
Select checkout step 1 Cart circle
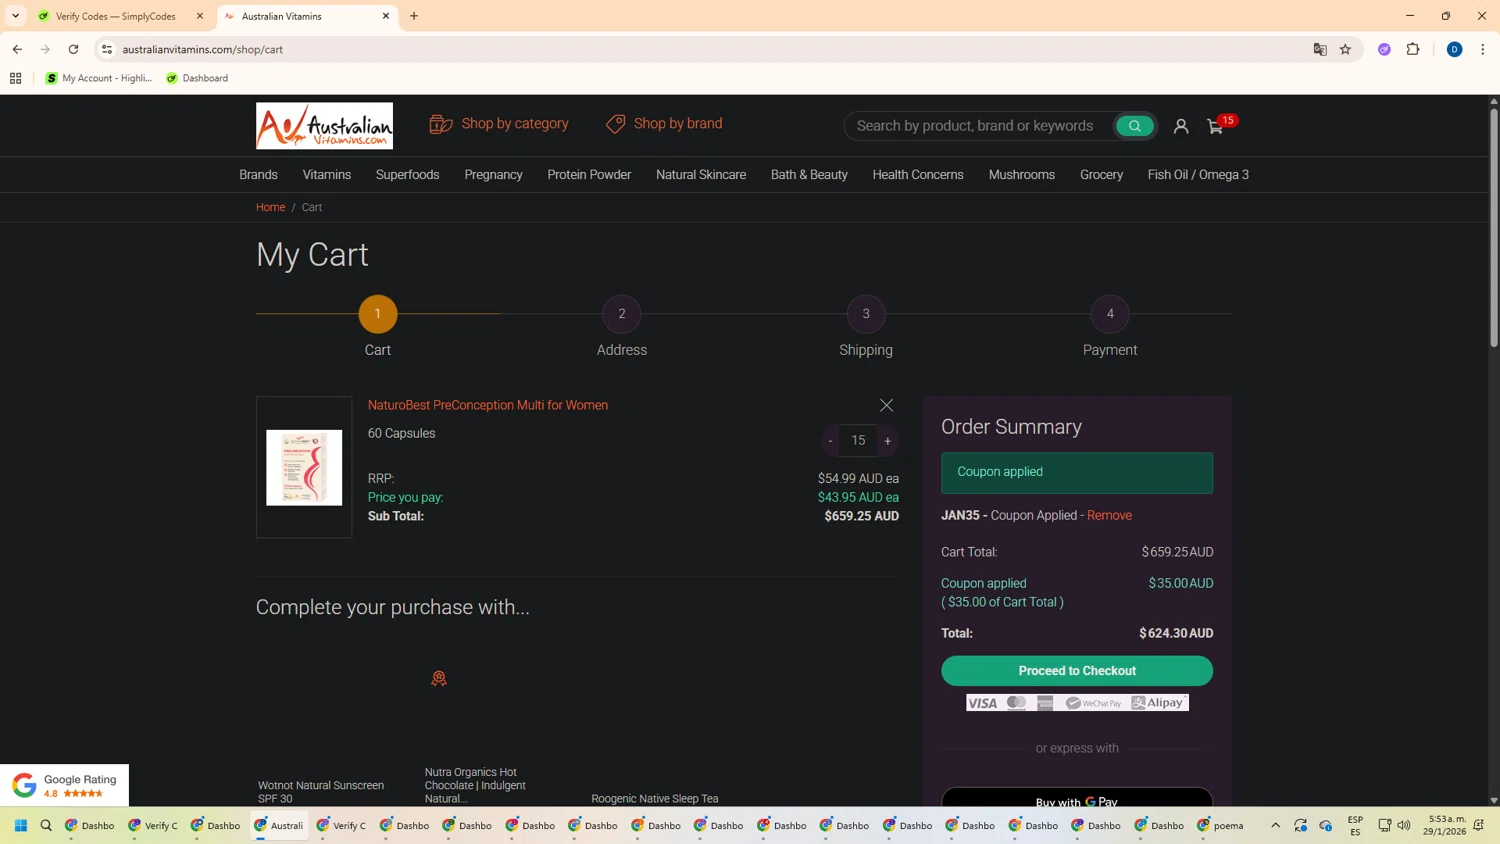click(378, 314)
